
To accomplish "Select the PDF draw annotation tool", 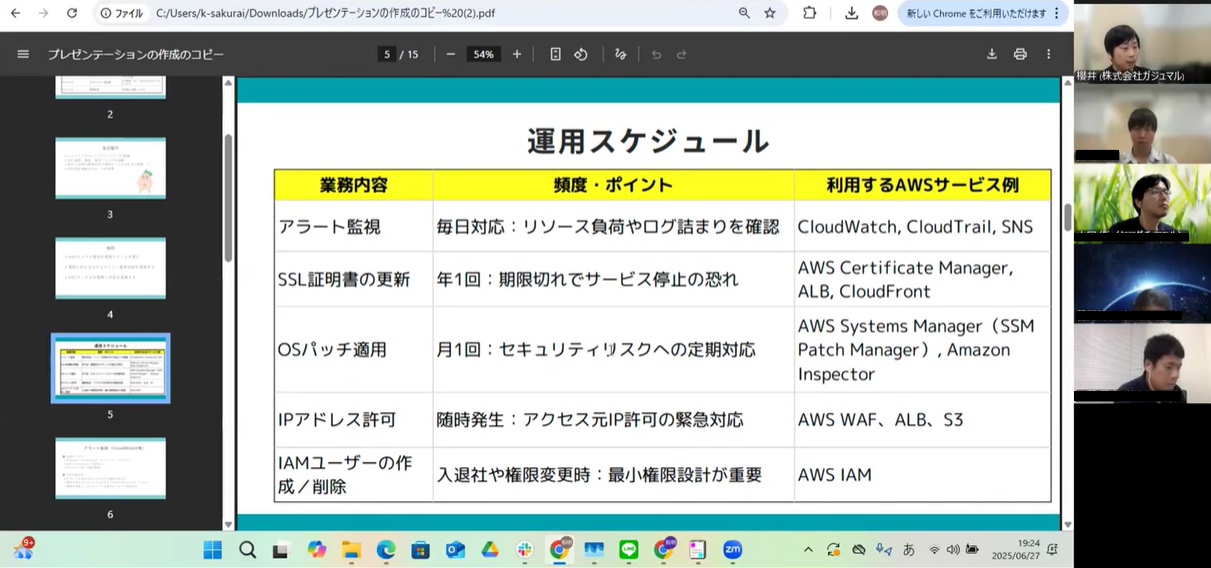I will (620, 54).
